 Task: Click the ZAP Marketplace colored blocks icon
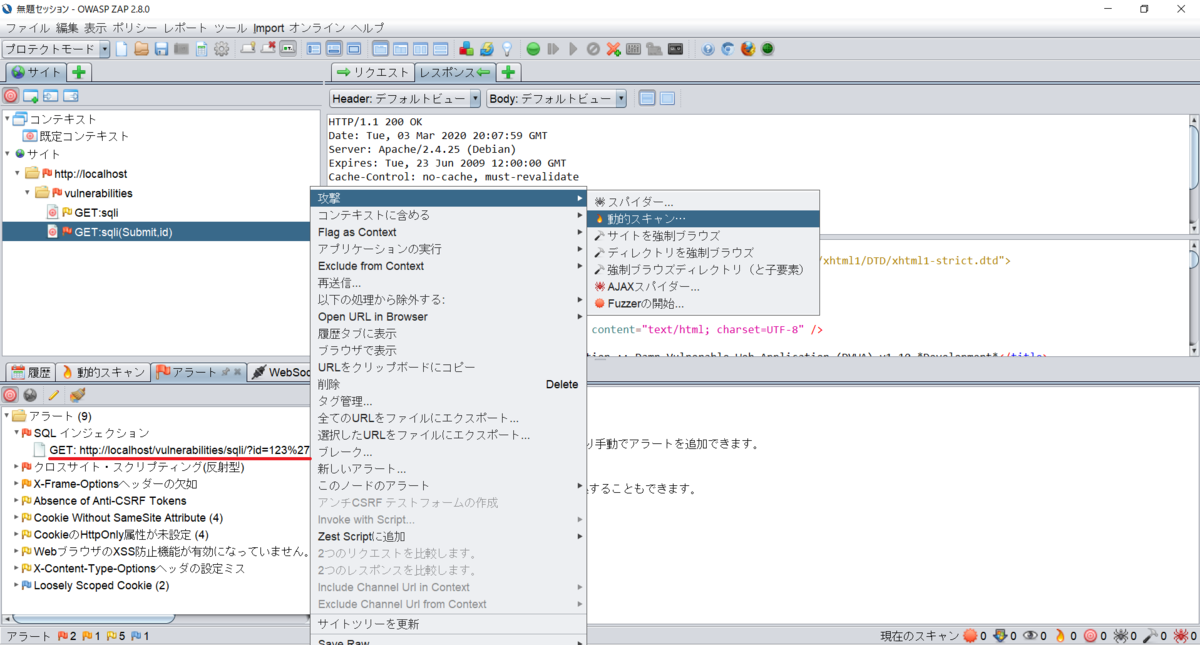[x=467, y=48]
